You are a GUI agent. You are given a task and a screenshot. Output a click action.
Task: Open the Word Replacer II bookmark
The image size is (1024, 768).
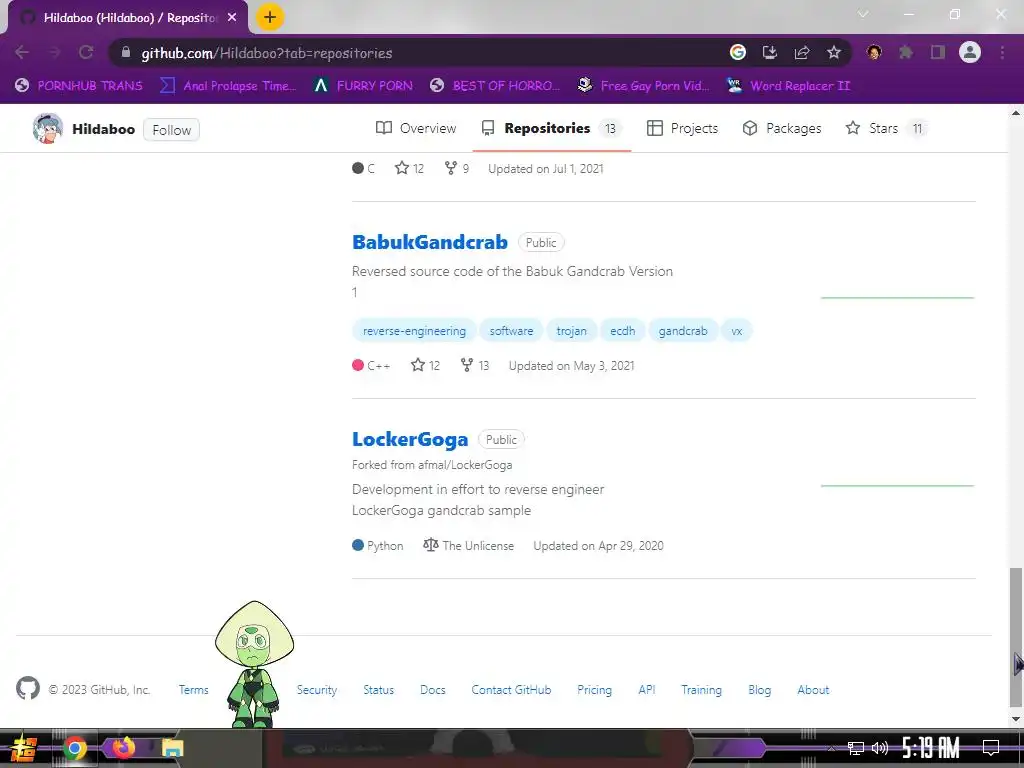point(789,86)
